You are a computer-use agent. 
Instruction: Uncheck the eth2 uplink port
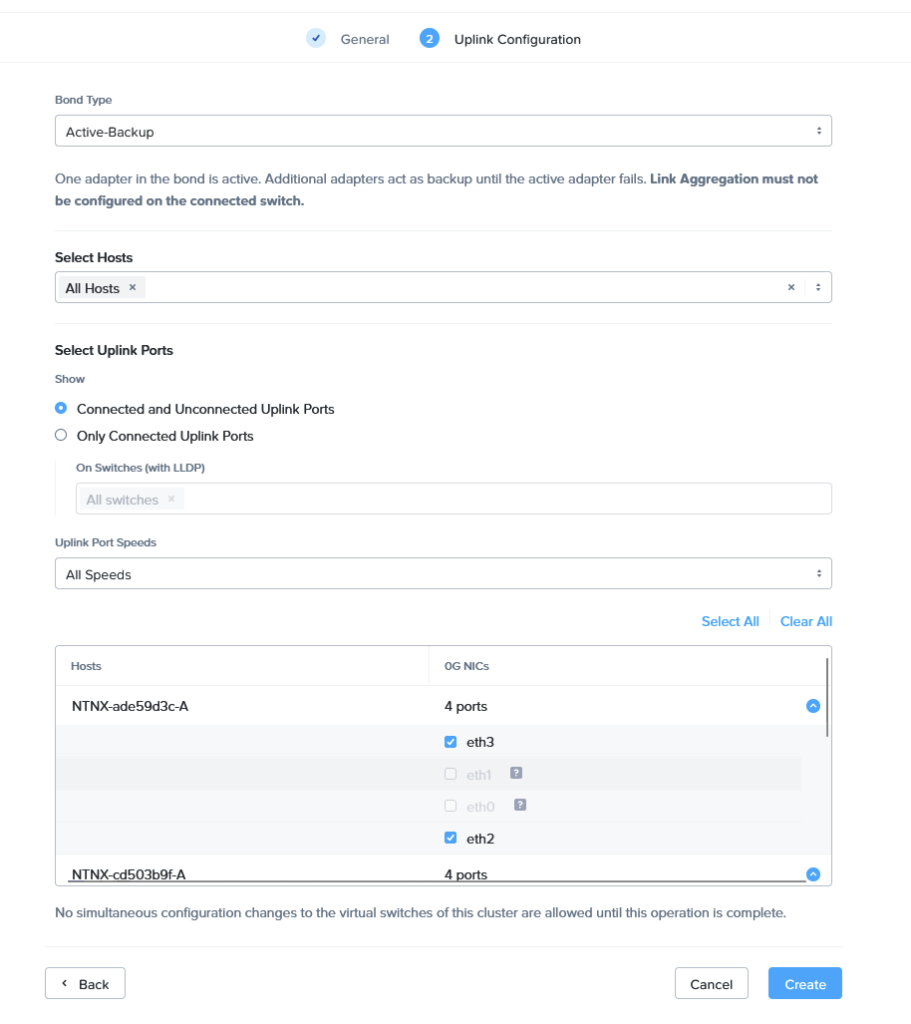(x=451, y=838)
